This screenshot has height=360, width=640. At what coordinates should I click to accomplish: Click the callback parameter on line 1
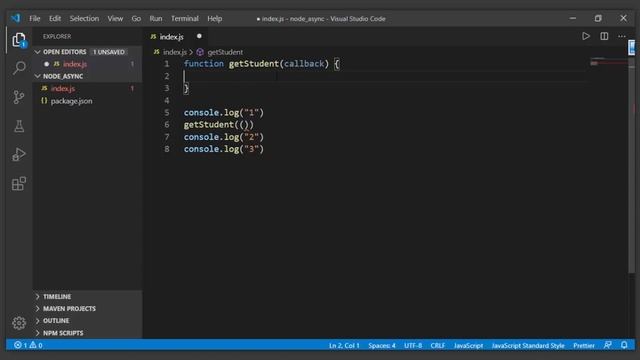[x=304, y=64]
